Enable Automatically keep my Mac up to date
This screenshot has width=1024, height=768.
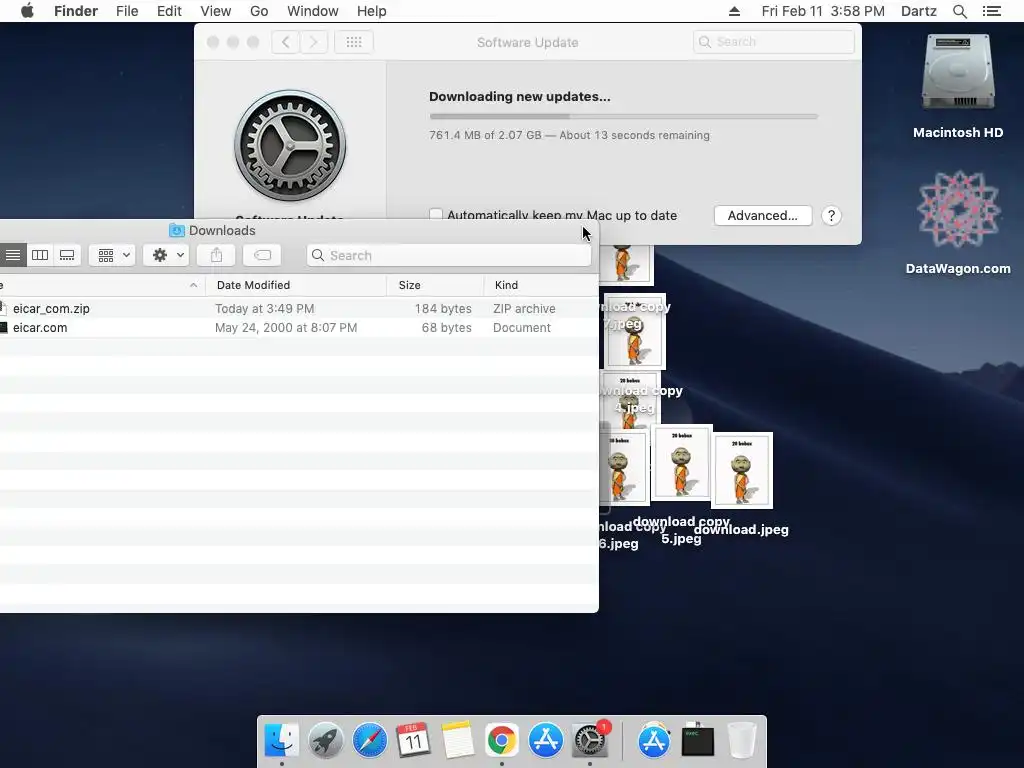point(436,215)
